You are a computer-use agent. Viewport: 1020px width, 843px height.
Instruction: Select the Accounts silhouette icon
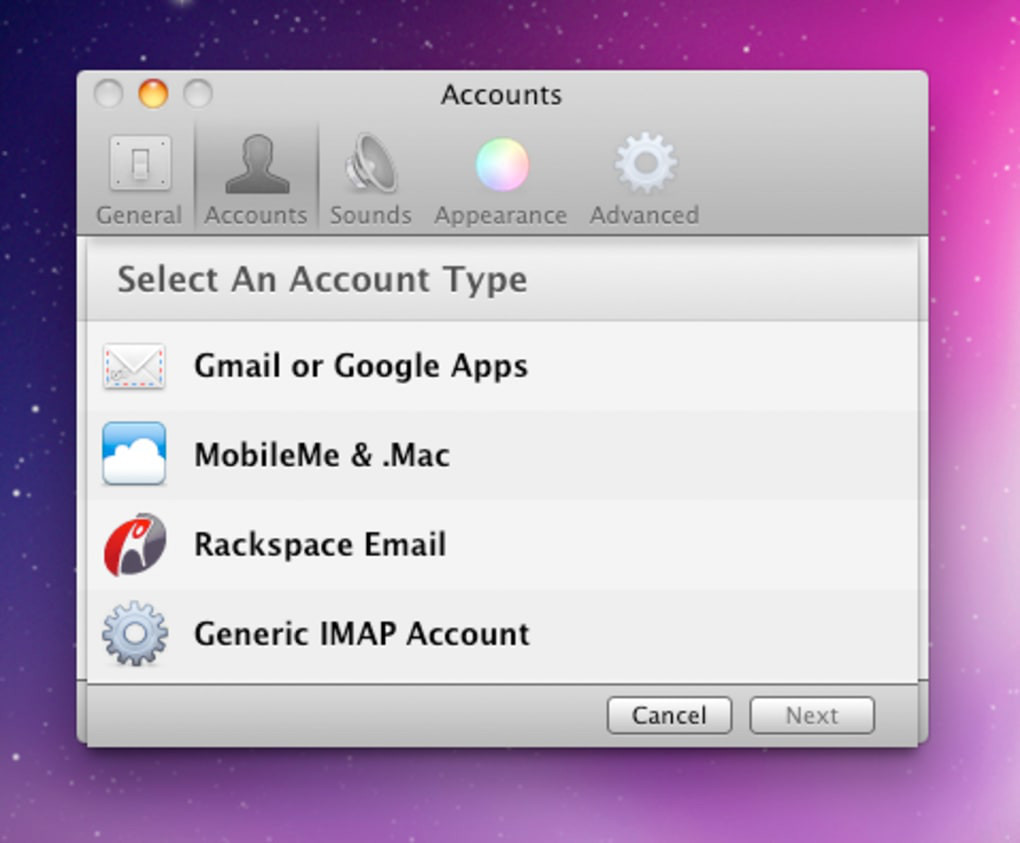pos(258,164)
